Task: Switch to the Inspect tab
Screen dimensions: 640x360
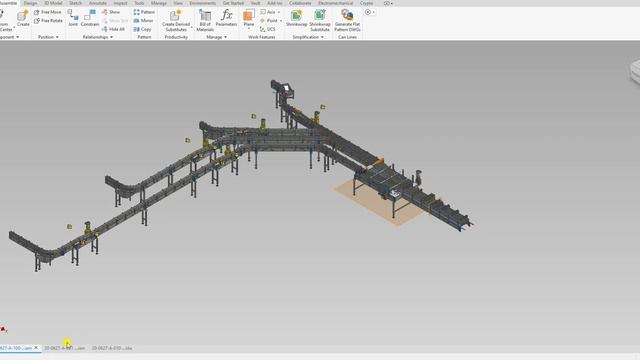Action: click(x=120, y=3)
